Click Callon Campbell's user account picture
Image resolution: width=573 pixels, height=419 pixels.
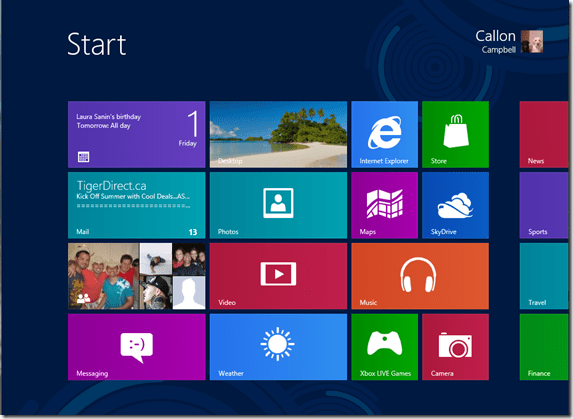pos(532,42)
